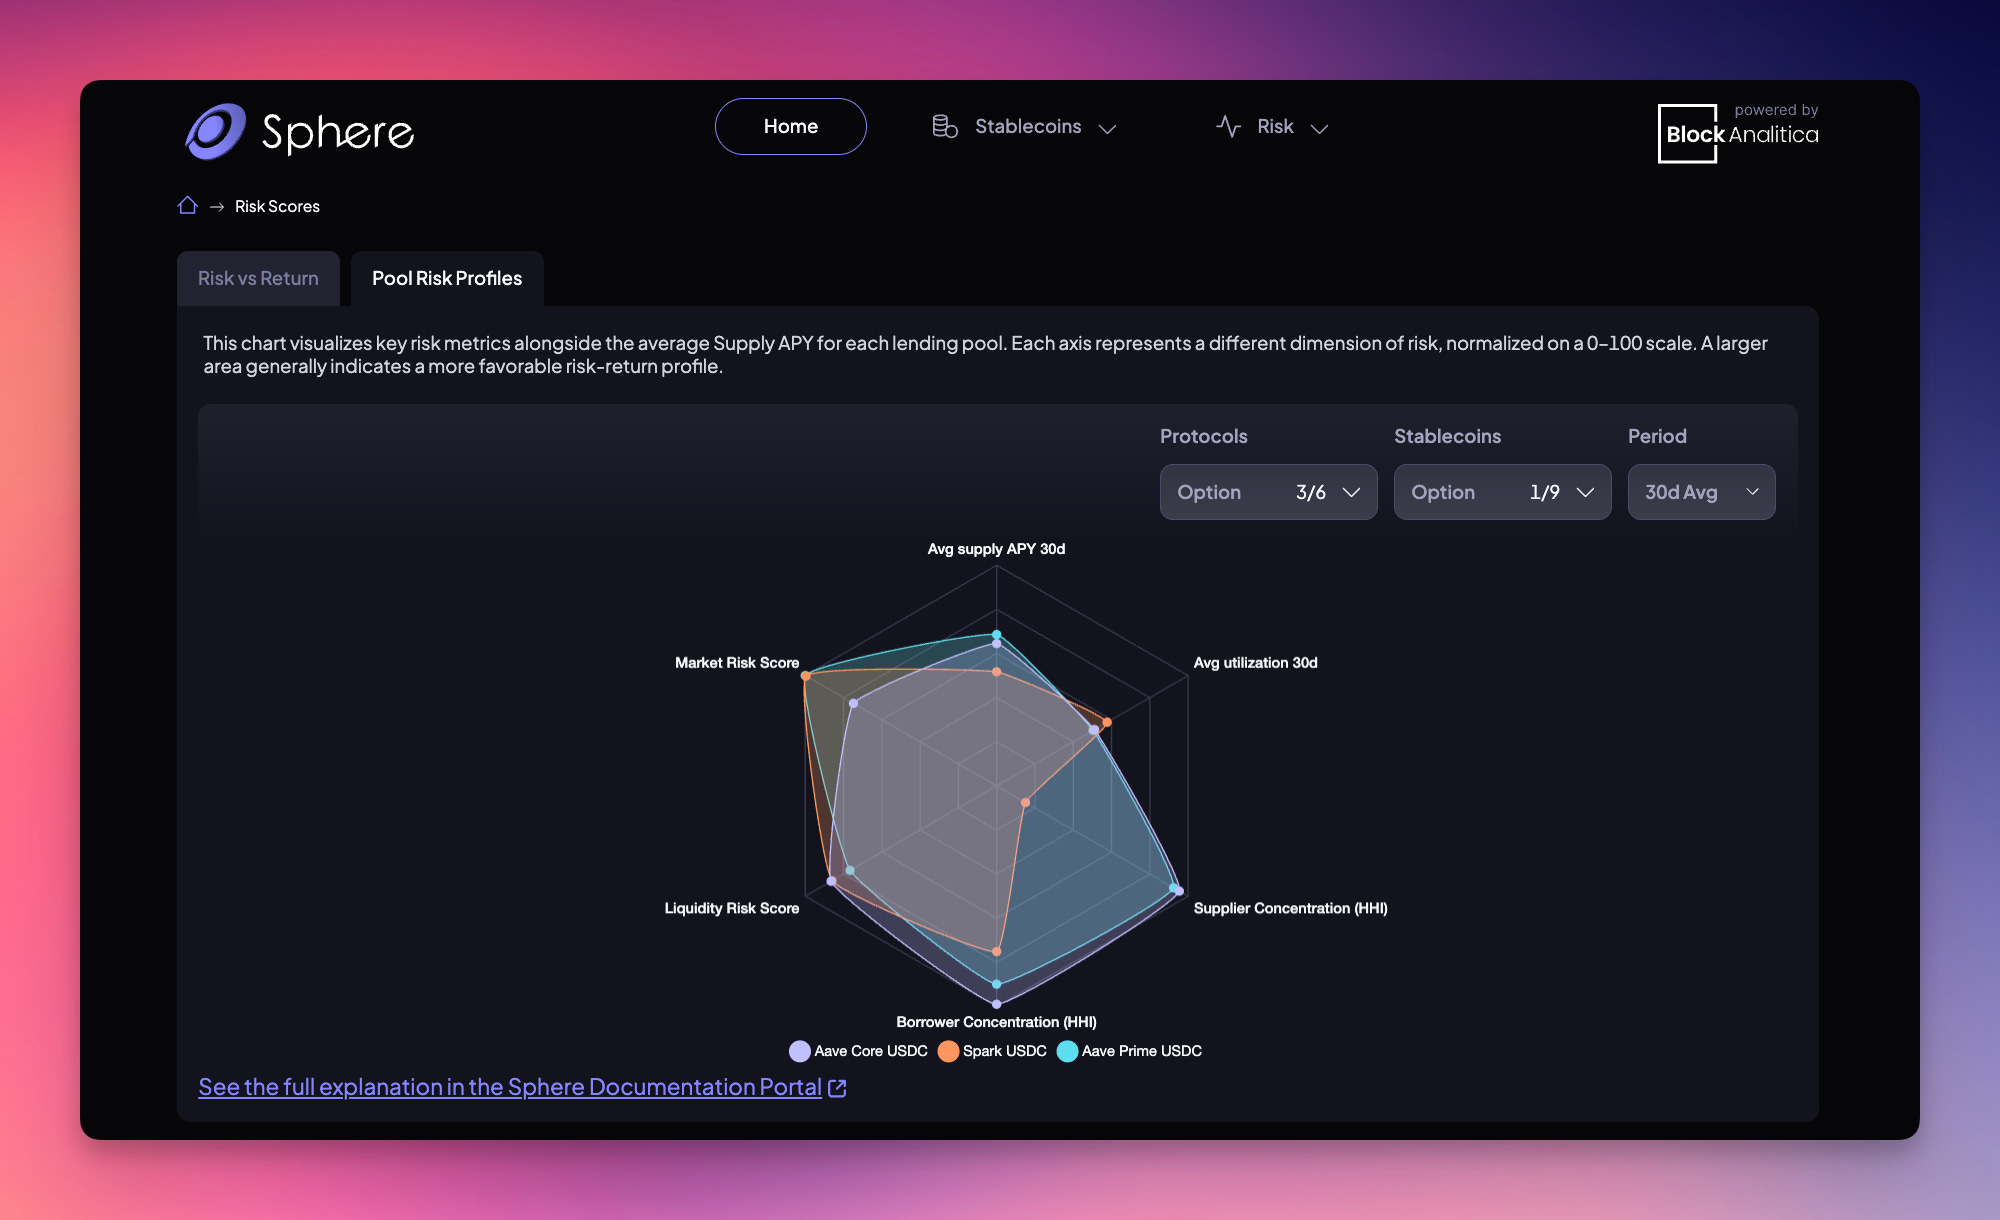This screenshot has height=1220, width=2000.
Task: Toggle Aave Prime USDC legend series
Action: pos(1130,1051)
